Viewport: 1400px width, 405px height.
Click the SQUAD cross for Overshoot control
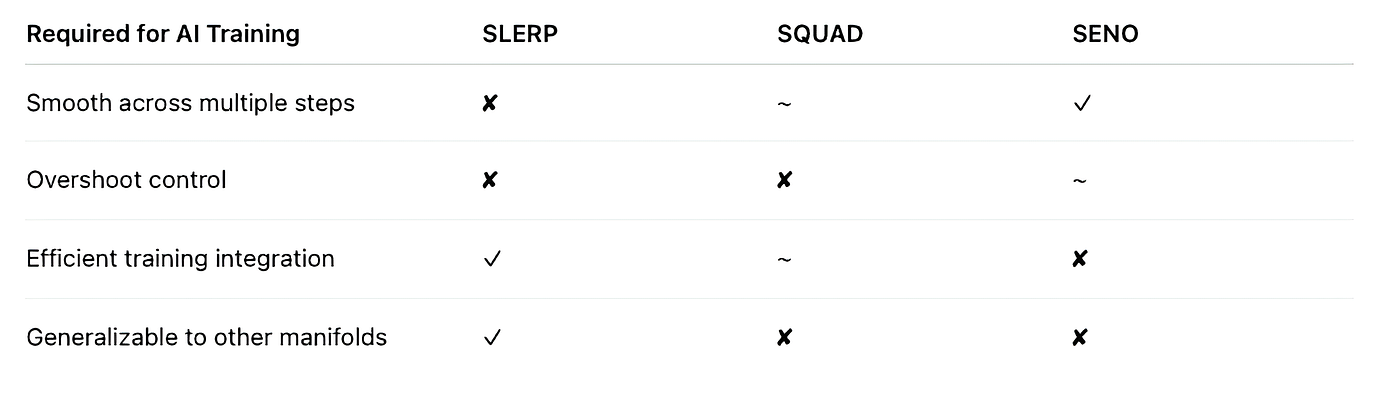(x=784, y=180)
